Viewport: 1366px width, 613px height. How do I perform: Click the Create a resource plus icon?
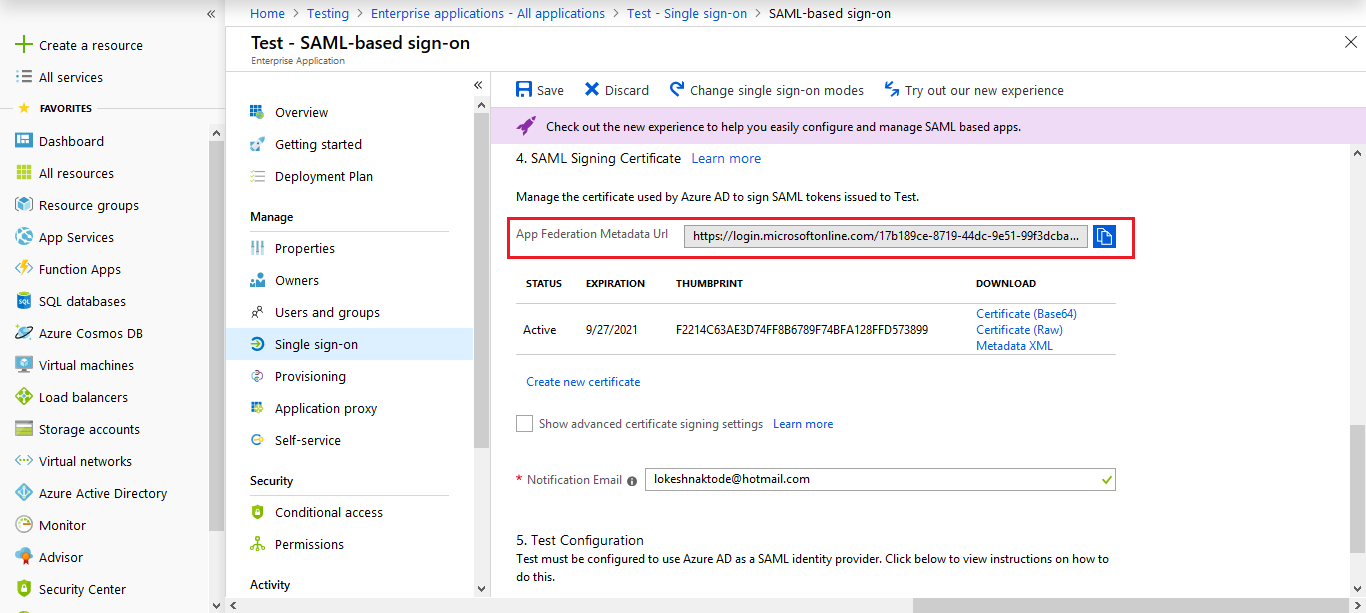pos(22,44)
